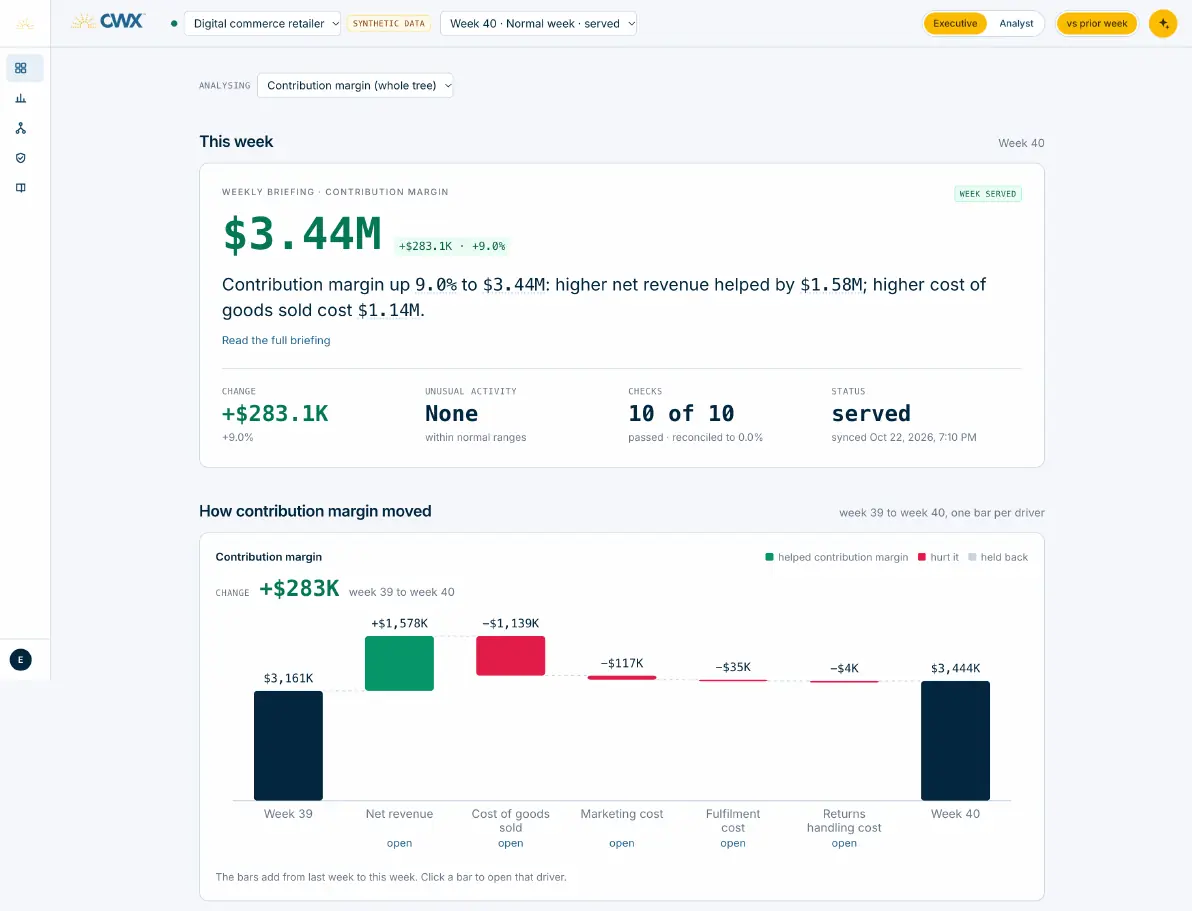
Task: Open the user avatar E
Action: 21,659
